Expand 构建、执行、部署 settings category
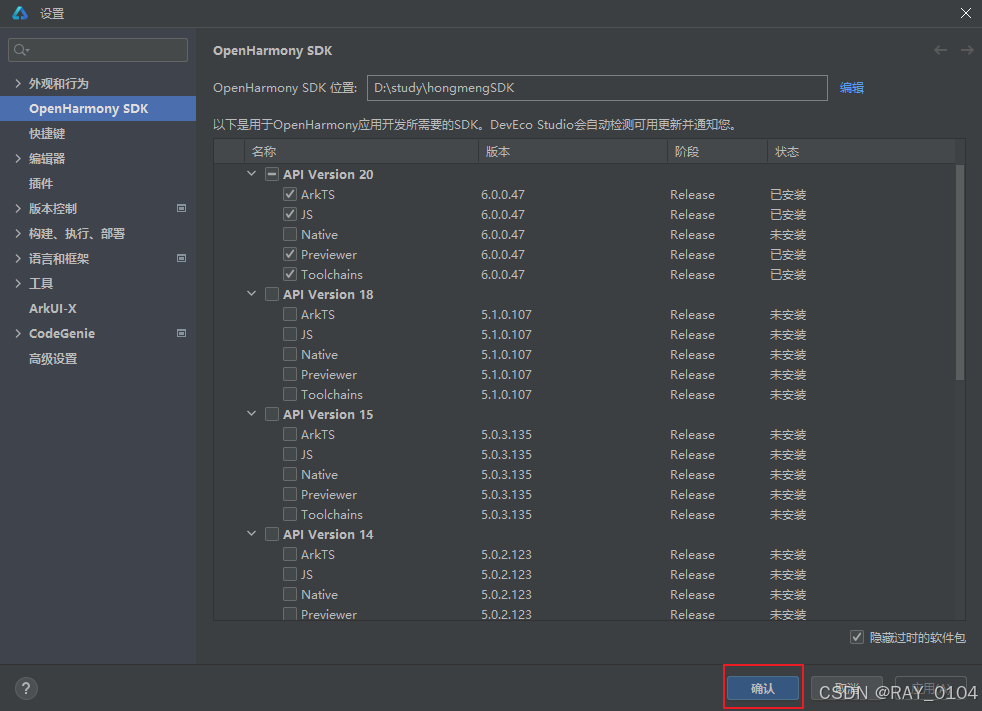Viewport: 982px width, 711px height. click(18, 234)
